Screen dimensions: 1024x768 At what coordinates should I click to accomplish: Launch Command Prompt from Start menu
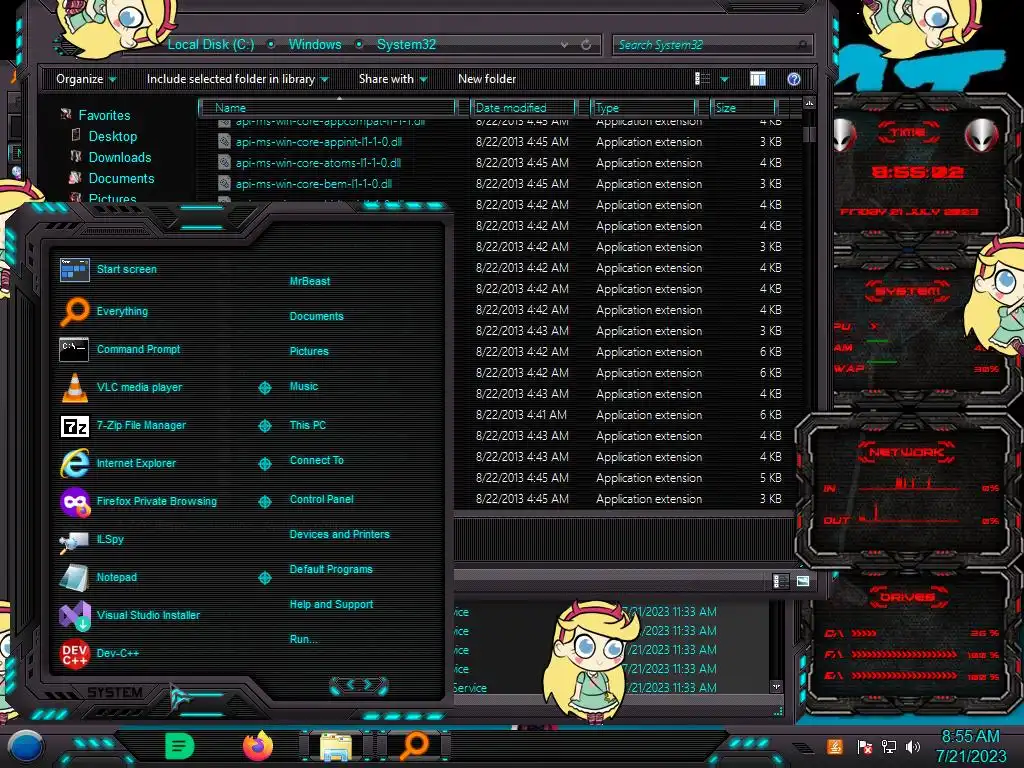pyautogui.click(x=120, y=349)
